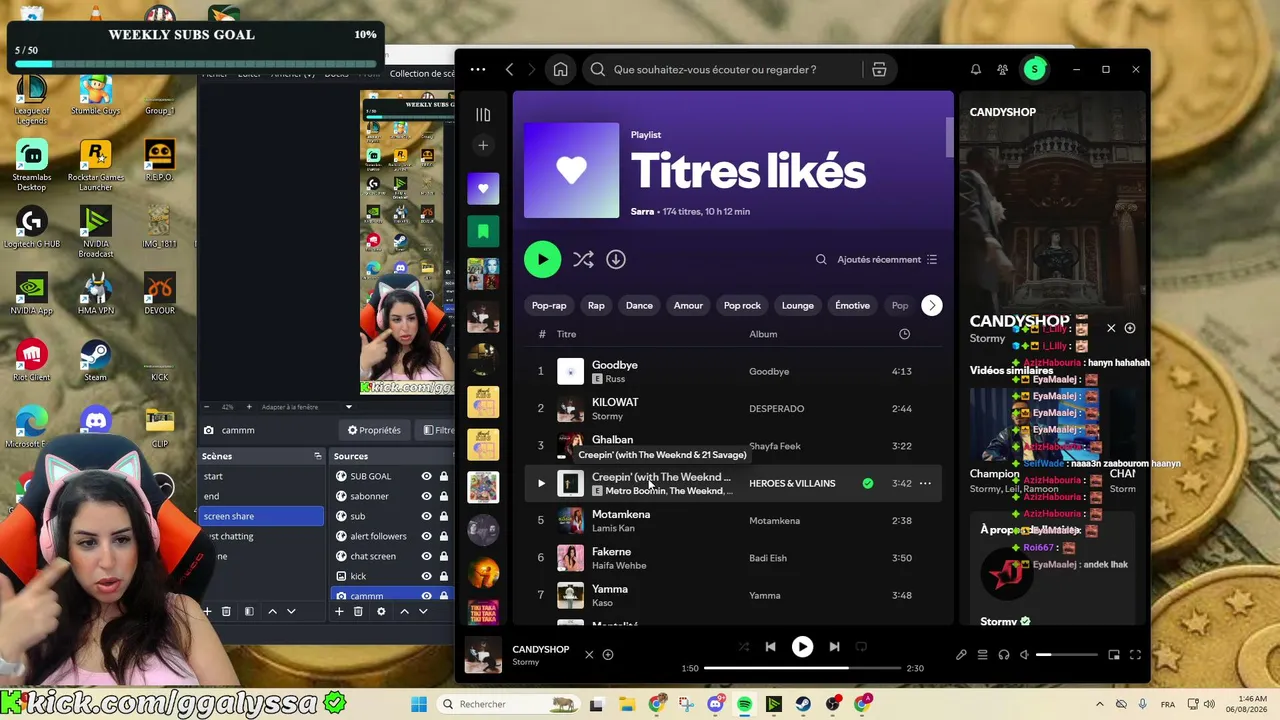Open Motamkena album link
Image resolution: width=1280 pixels, height=720 pixels.
pyautogui.click(x=774, y=521)
